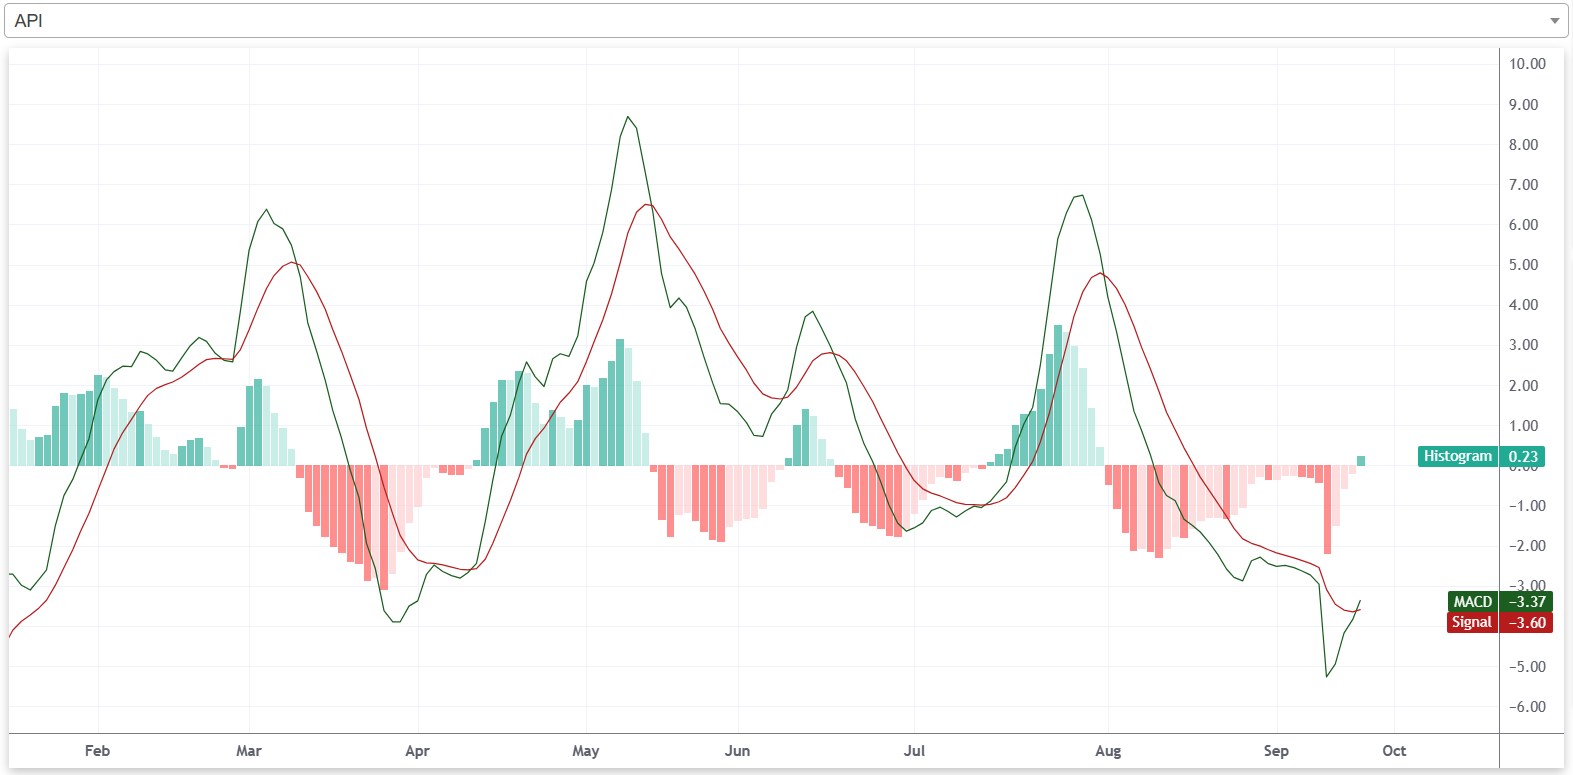Click the dropdown arrow at top right
The image size is (1573, 775).
1554,21
